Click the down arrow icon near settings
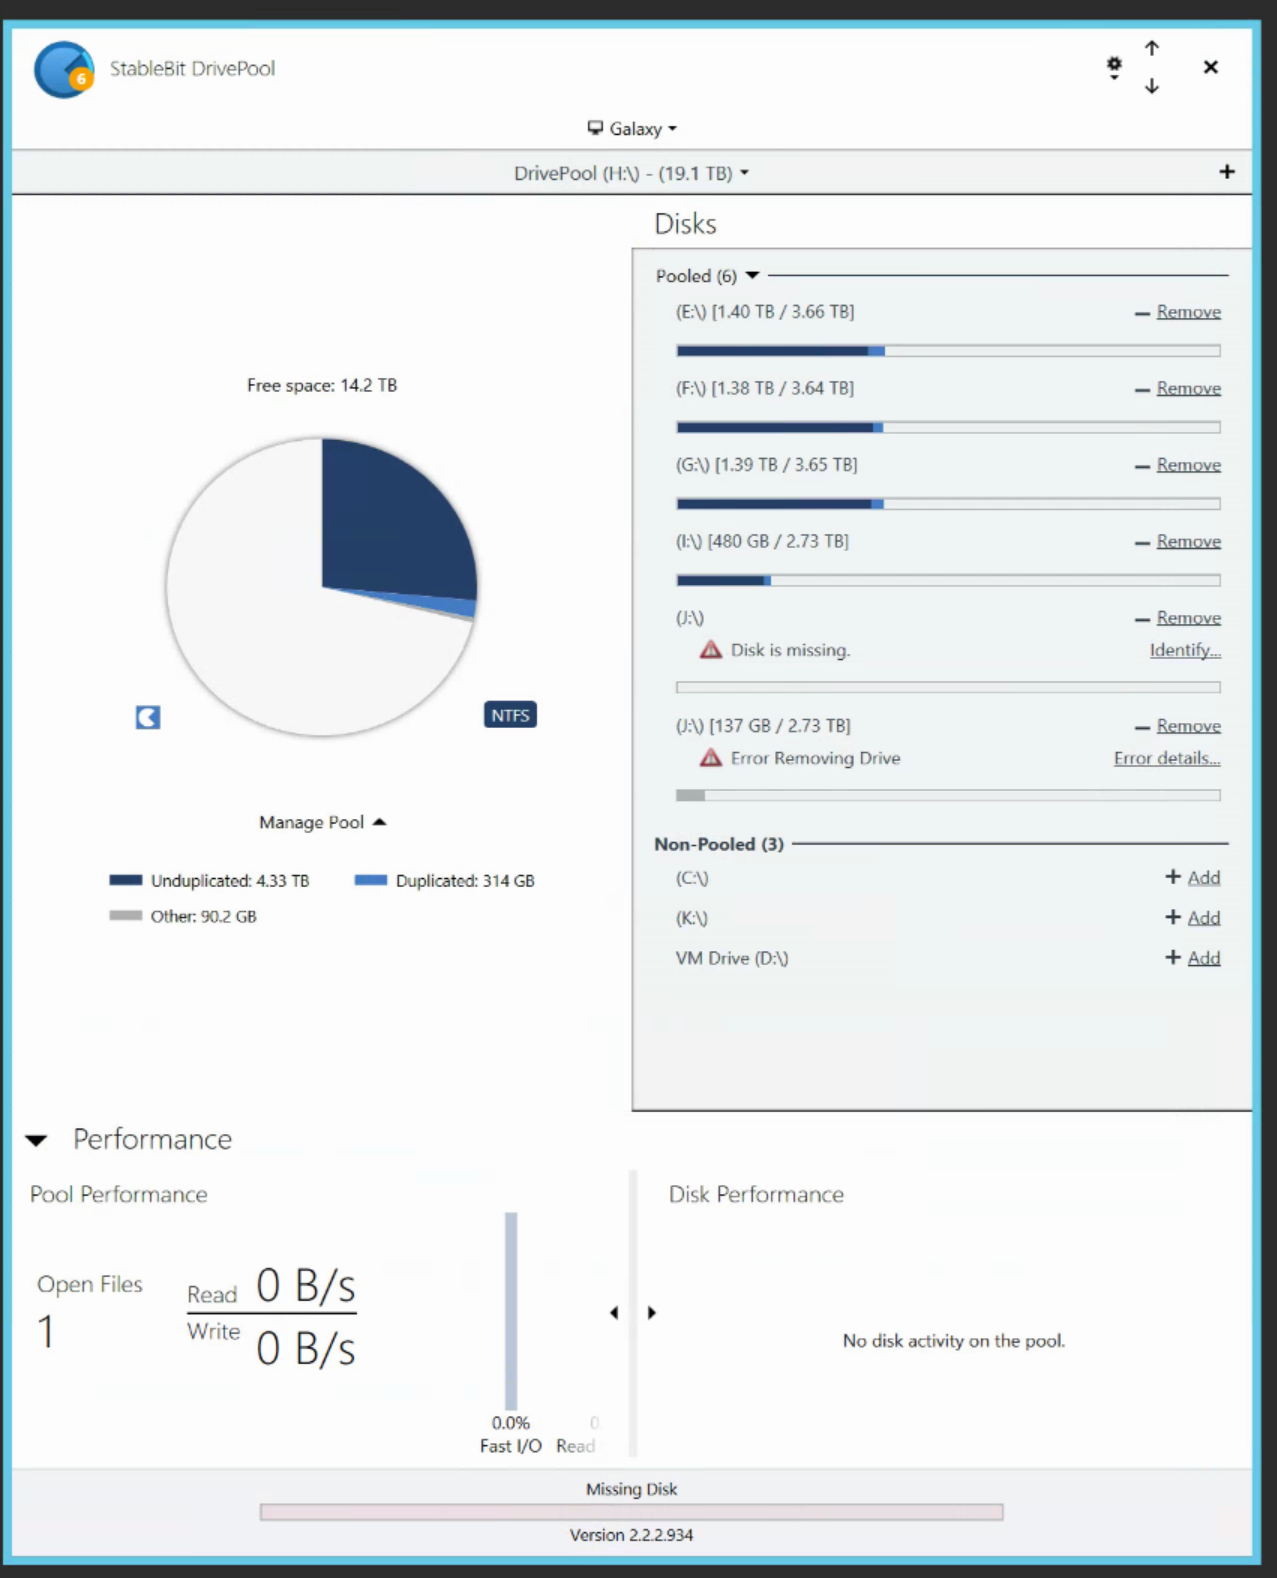 pyautogui.click(x=1152, y=86)
